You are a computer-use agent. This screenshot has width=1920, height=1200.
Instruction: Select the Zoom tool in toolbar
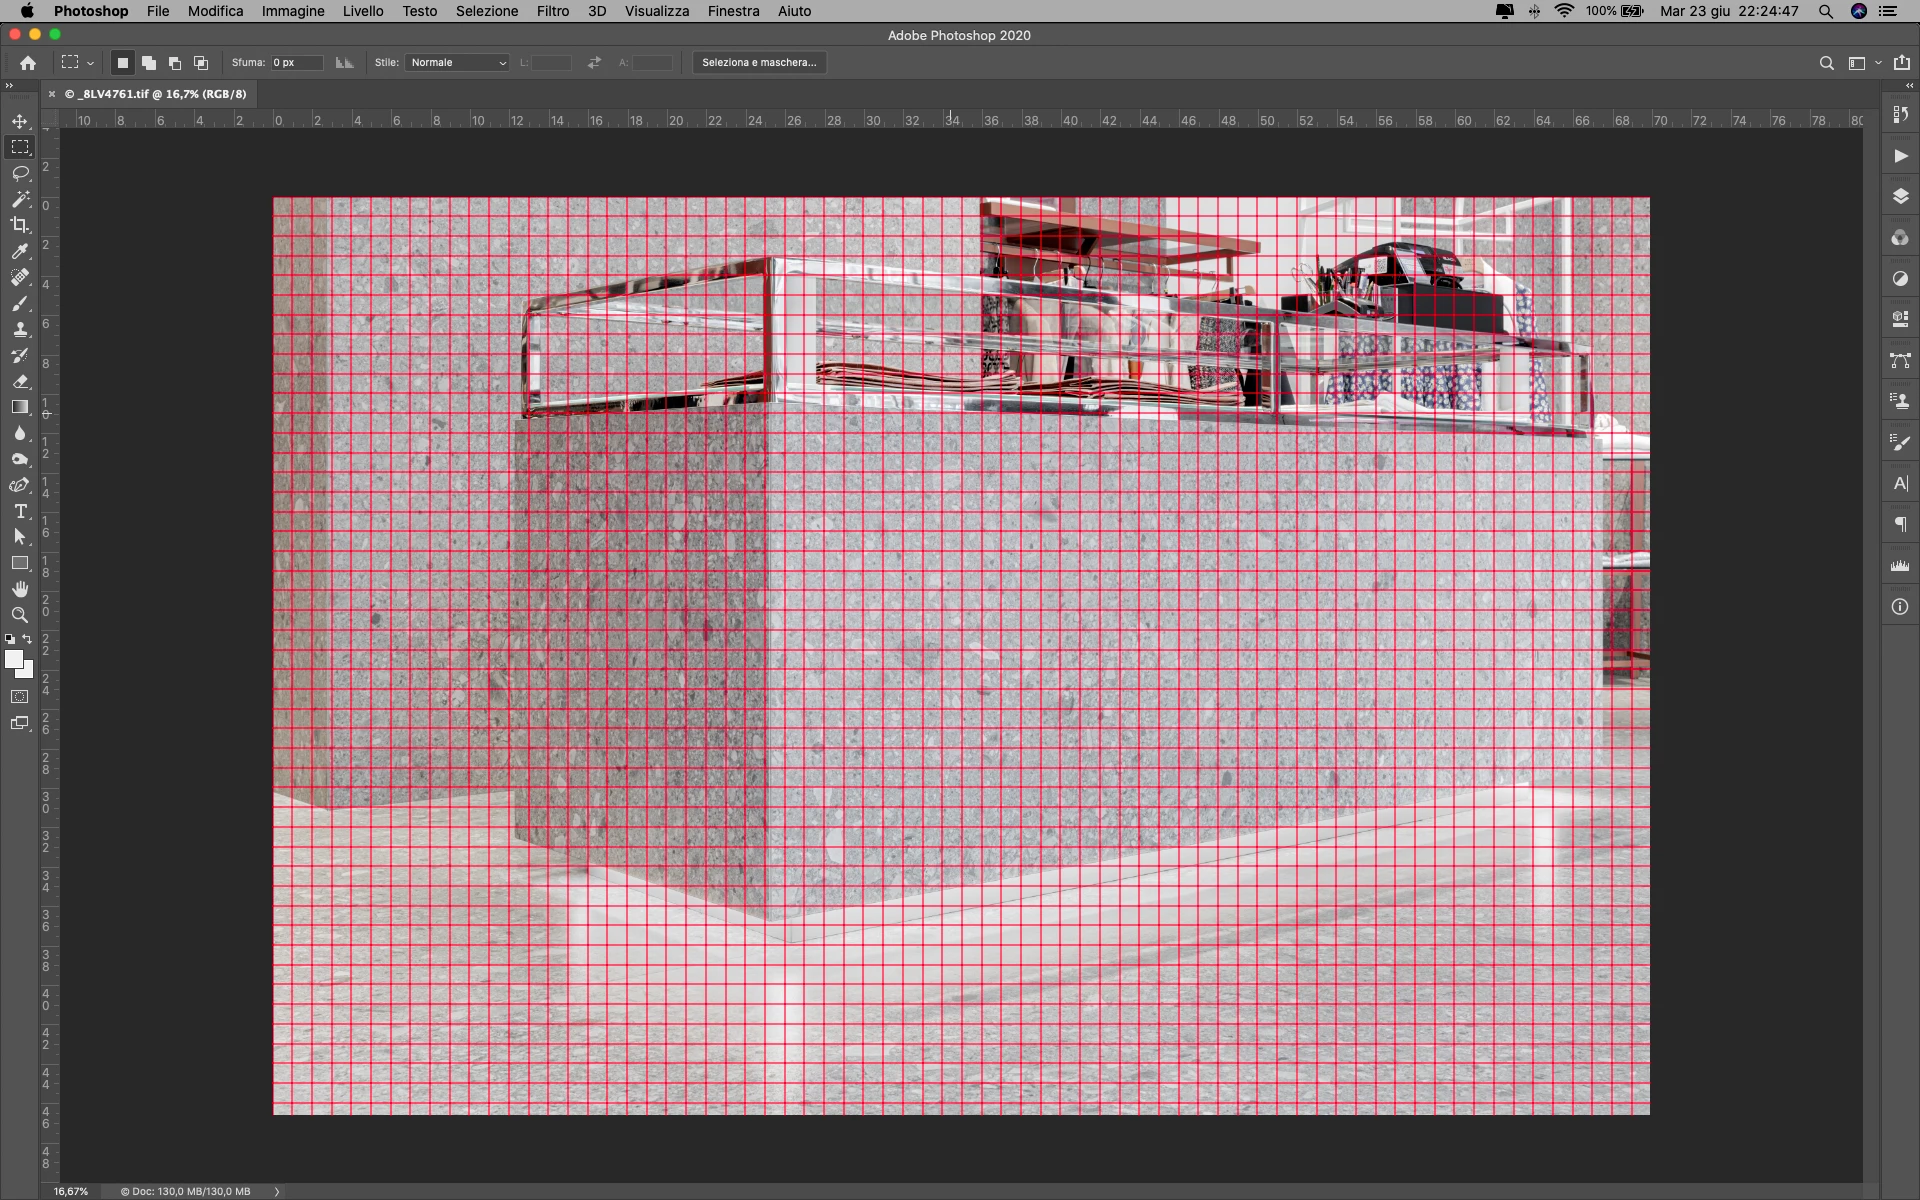click(20, 615)
